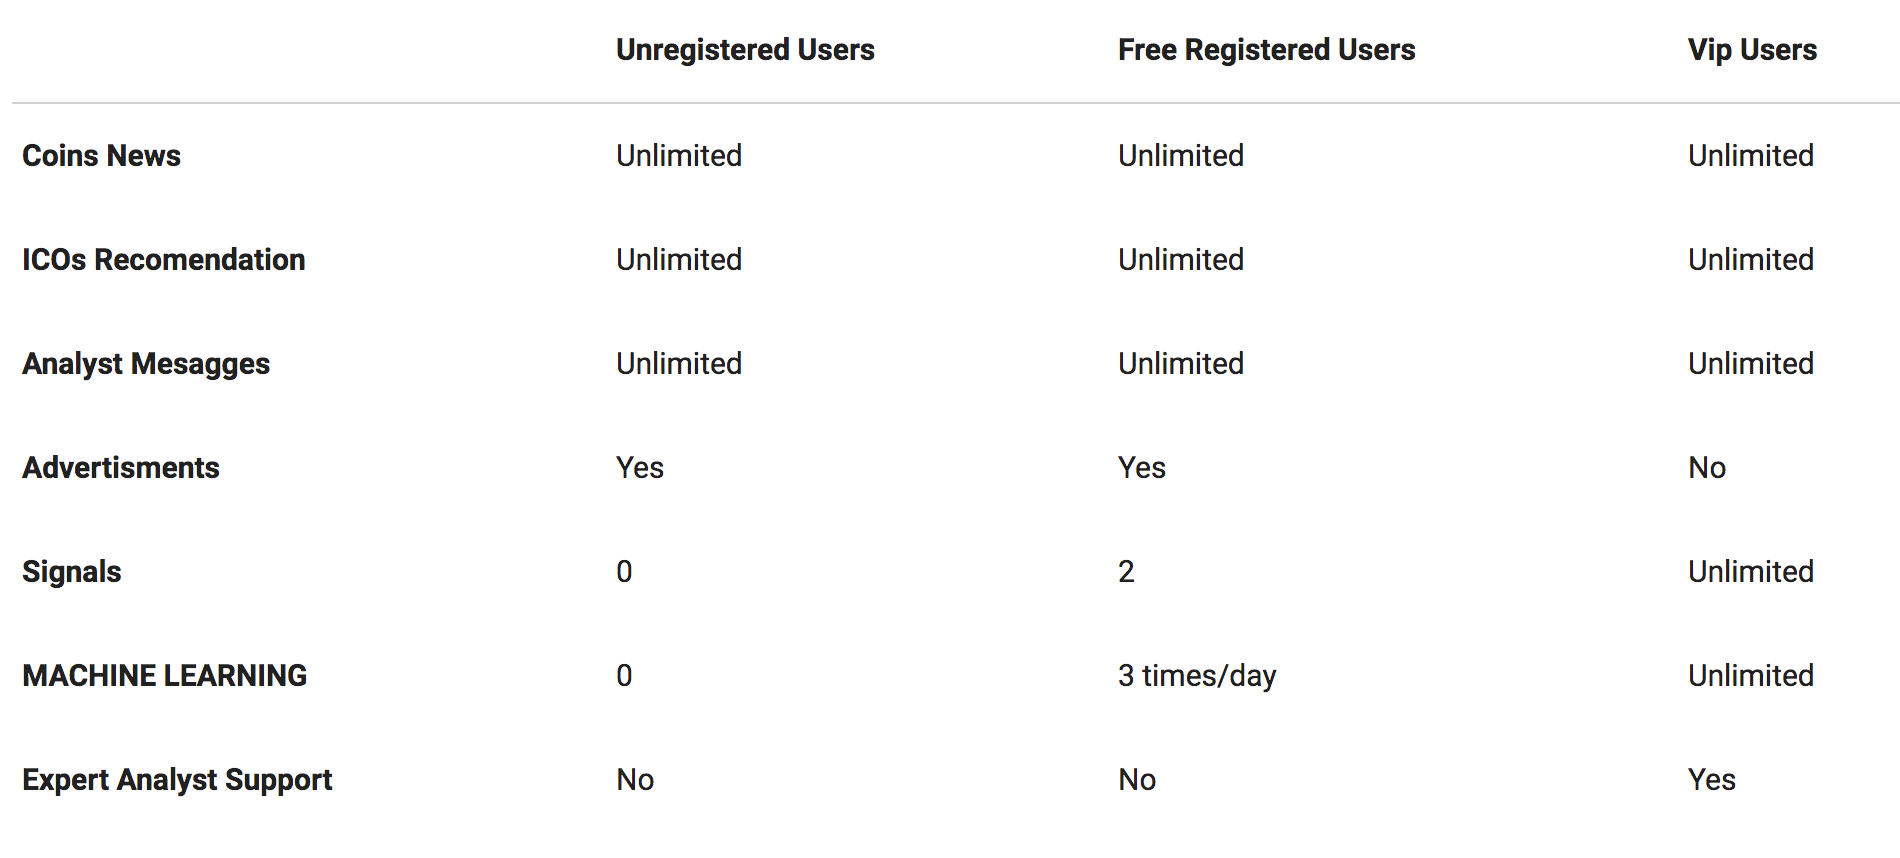Select the Coins News row label

pyautogui.click(x=101, y=156)
